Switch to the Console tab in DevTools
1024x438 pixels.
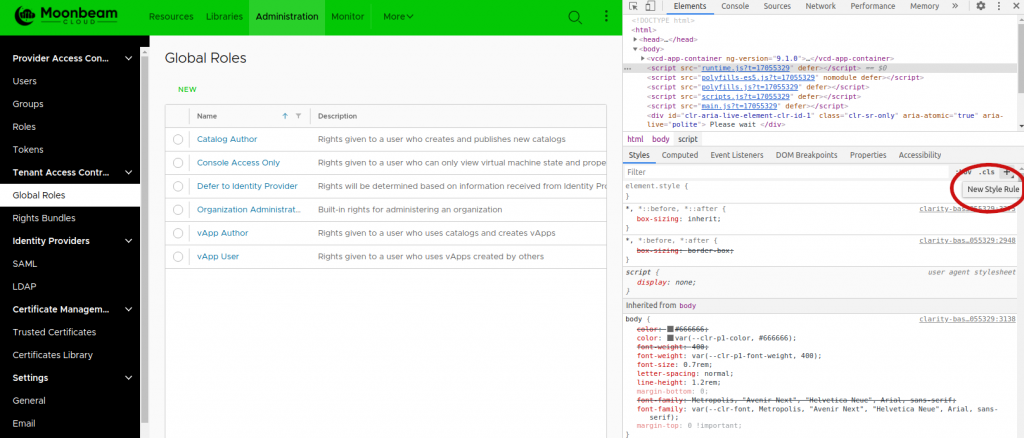click(x=735, y=6)
